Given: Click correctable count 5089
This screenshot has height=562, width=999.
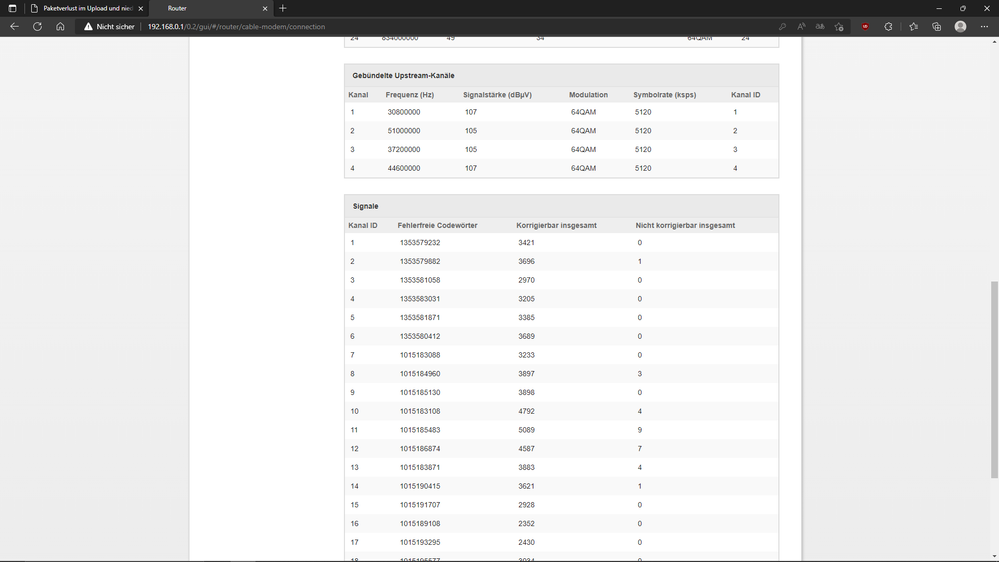Looking at the screenshot, I should tap(526, 430).
